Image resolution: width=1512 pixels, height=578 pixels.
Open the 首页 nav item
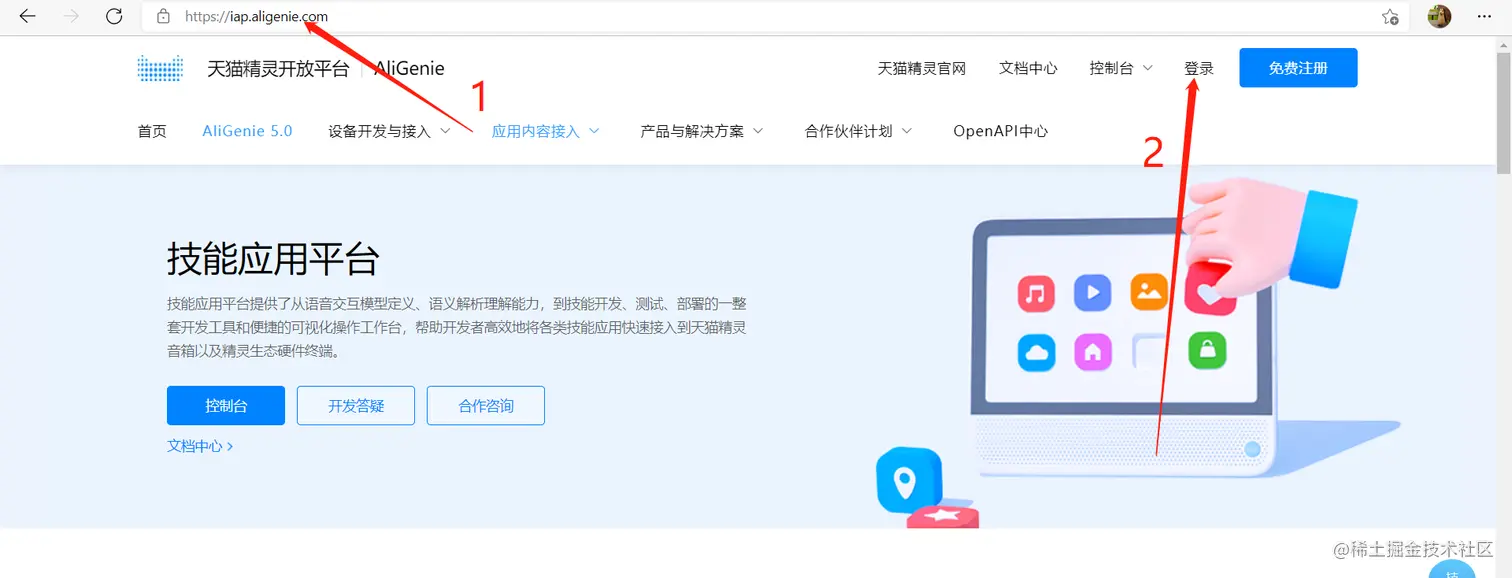tap(152, 131)
